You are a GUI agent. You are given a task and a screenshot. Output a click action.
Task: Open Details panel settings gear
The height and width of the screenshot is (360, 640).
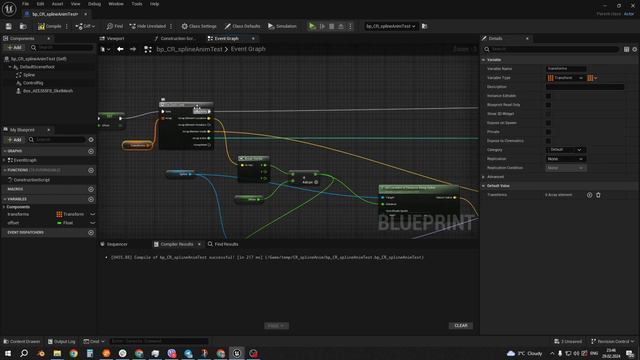coord(635,49)
